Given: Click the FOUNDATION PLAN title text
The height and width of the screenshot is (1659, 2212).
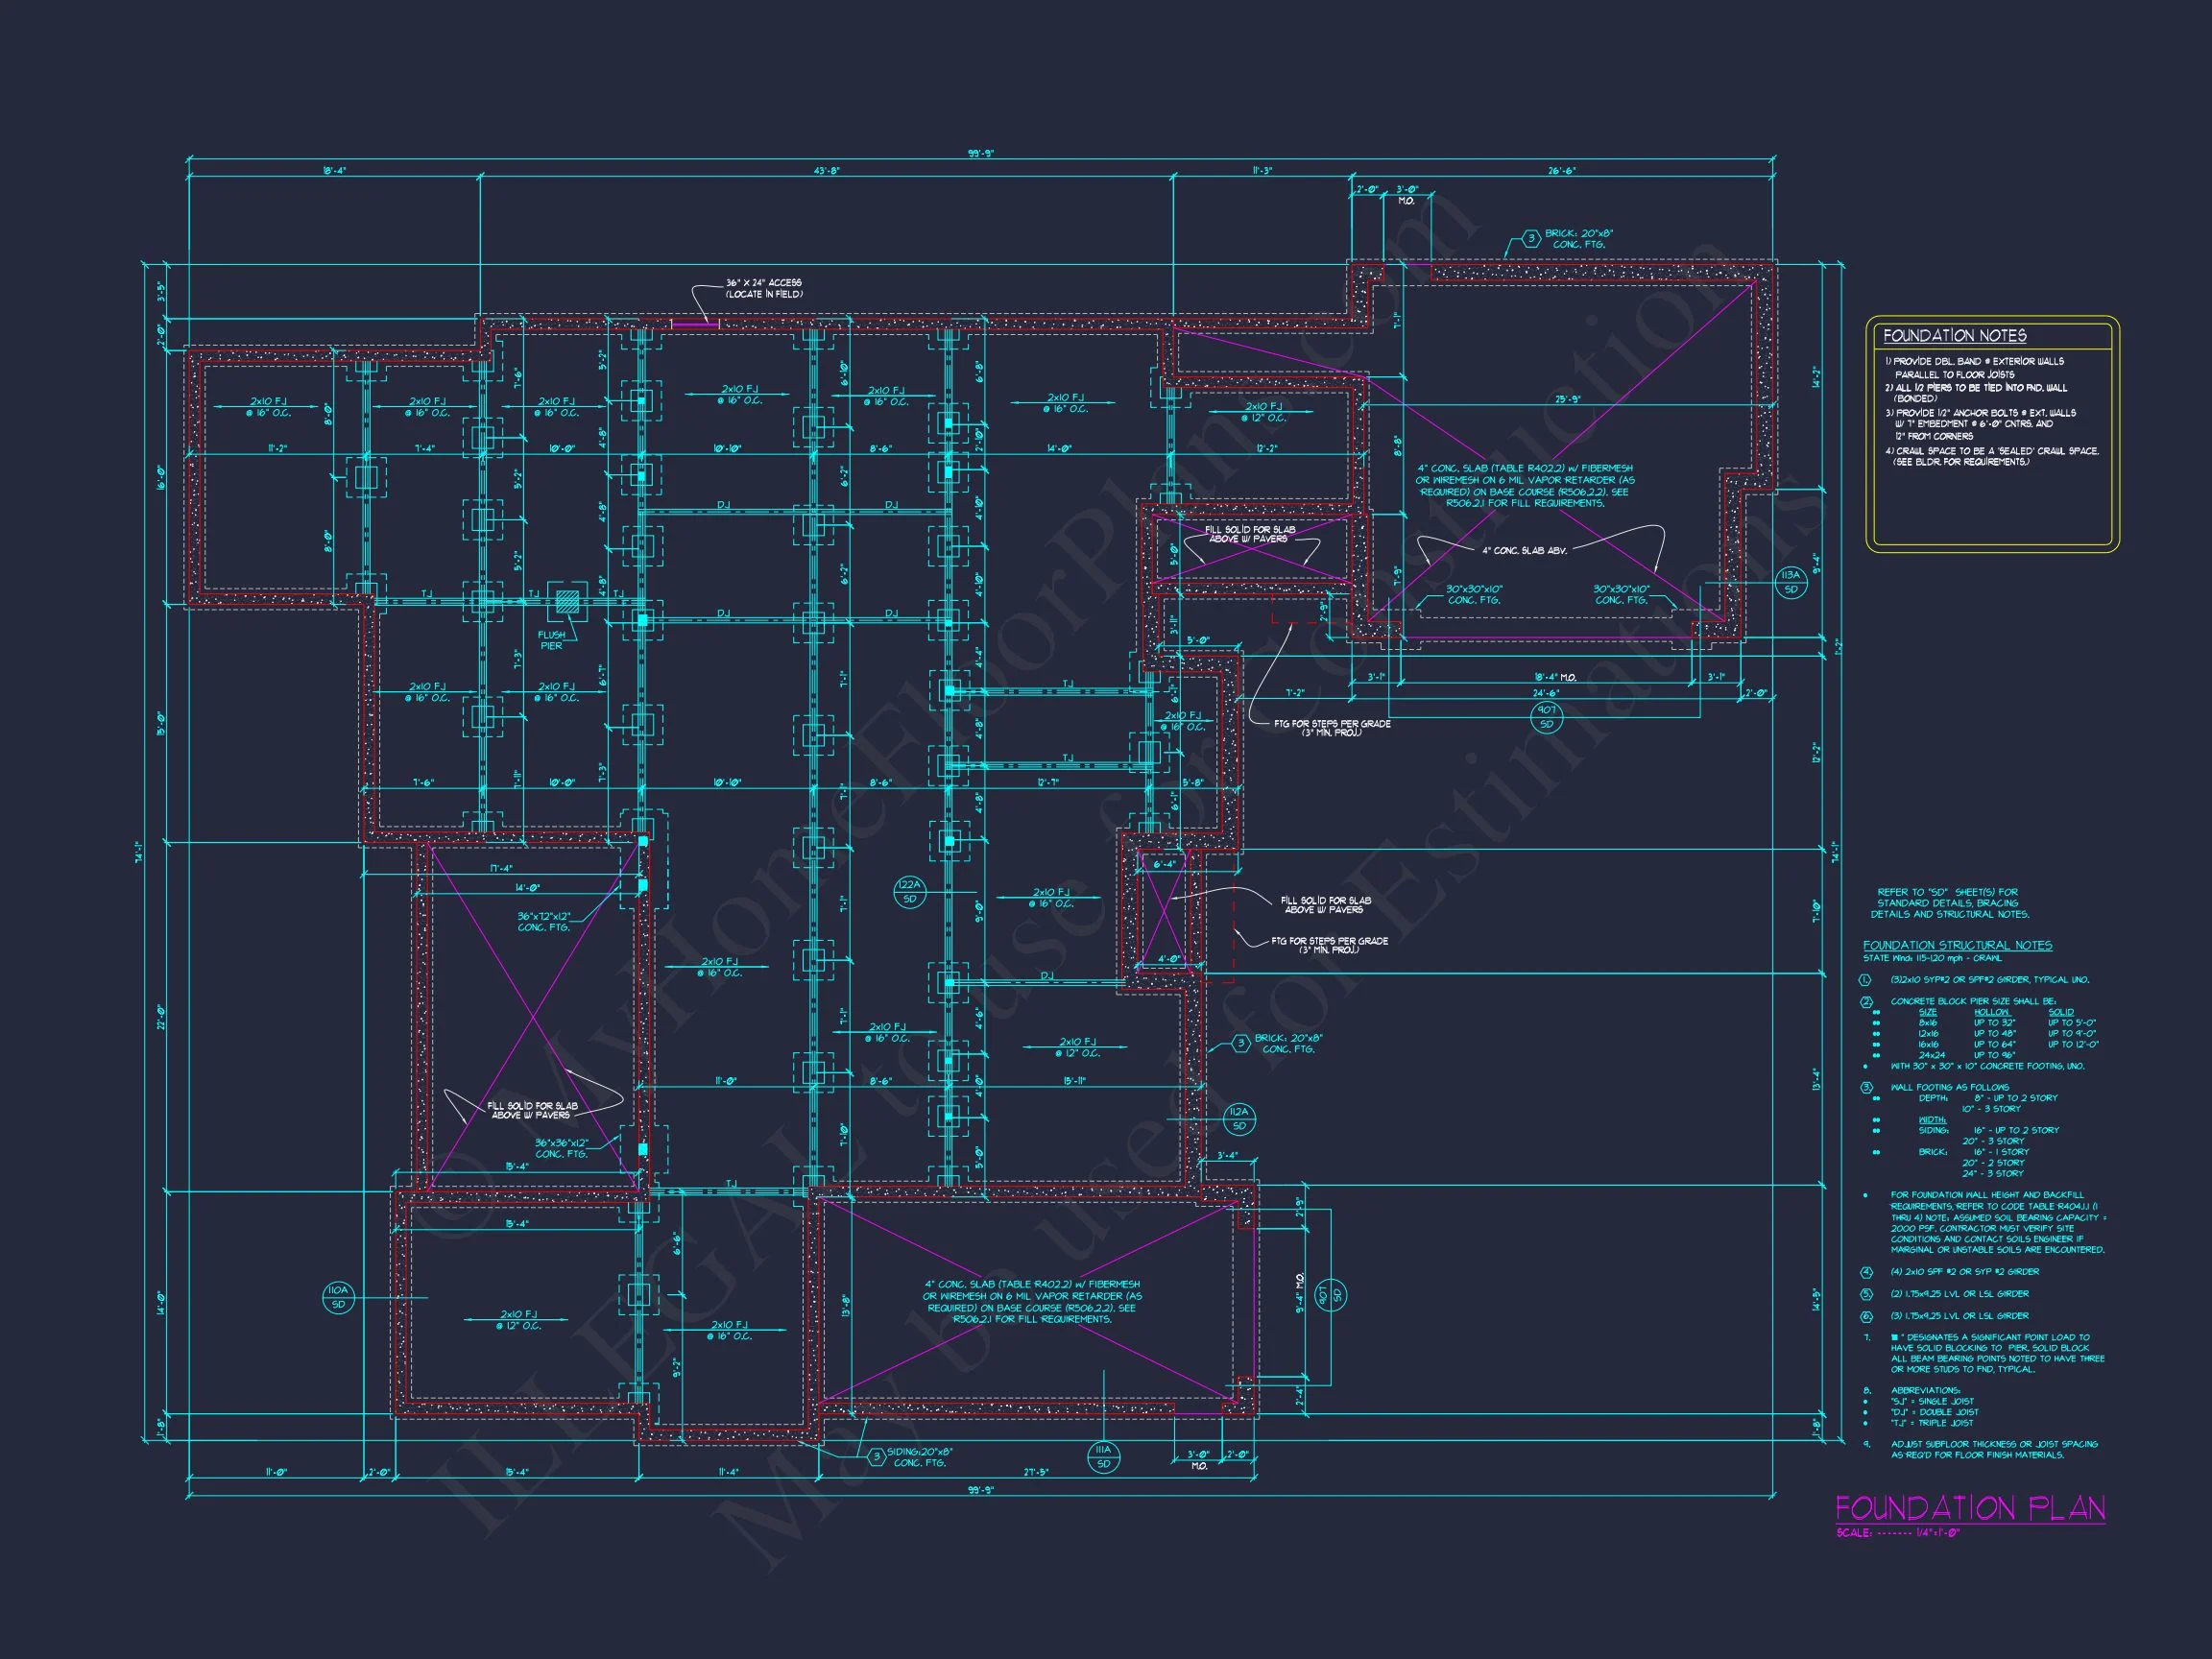Looking at the screenshot, I should 1970,1508.
